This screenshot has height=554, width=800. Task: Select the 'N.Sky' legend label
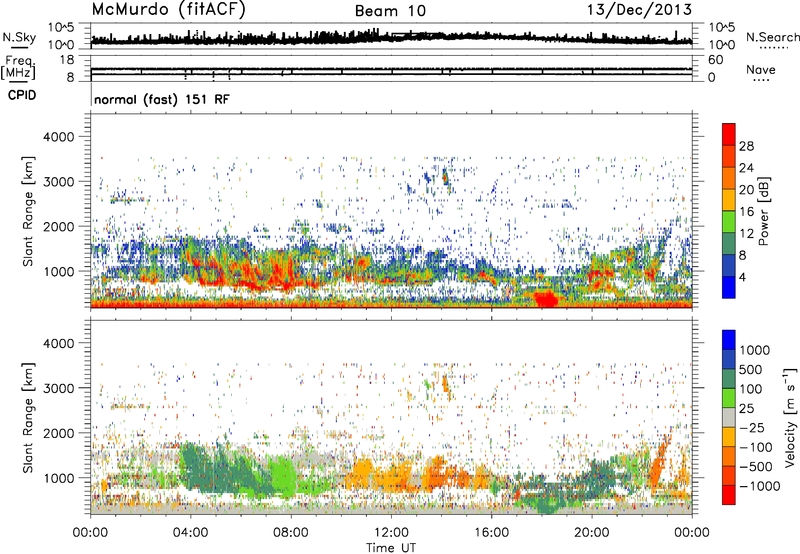(19, 37)
